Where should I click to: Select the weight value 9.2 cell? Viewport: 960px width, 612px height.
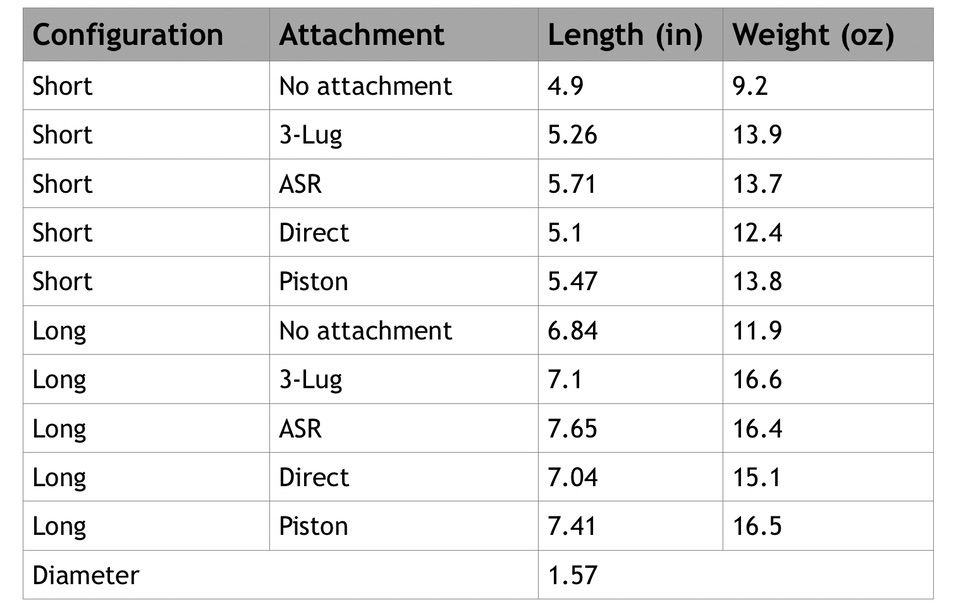(x=828, y=86)
